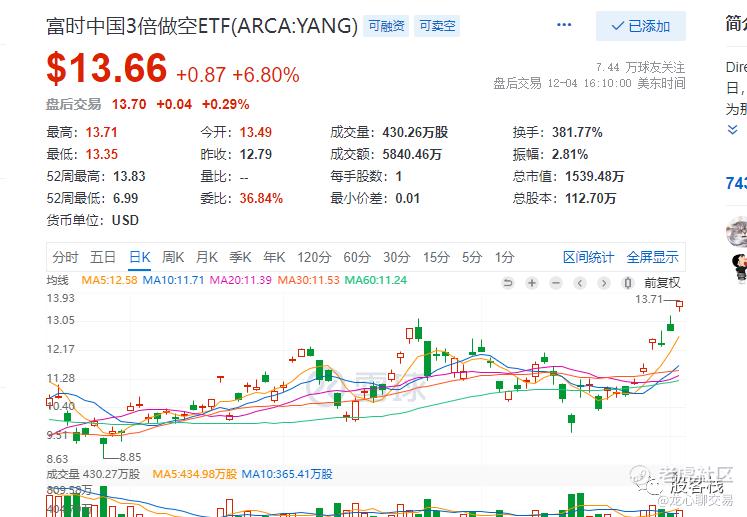
Task: Select the 周K chart tab
Action: click(173, 257)
